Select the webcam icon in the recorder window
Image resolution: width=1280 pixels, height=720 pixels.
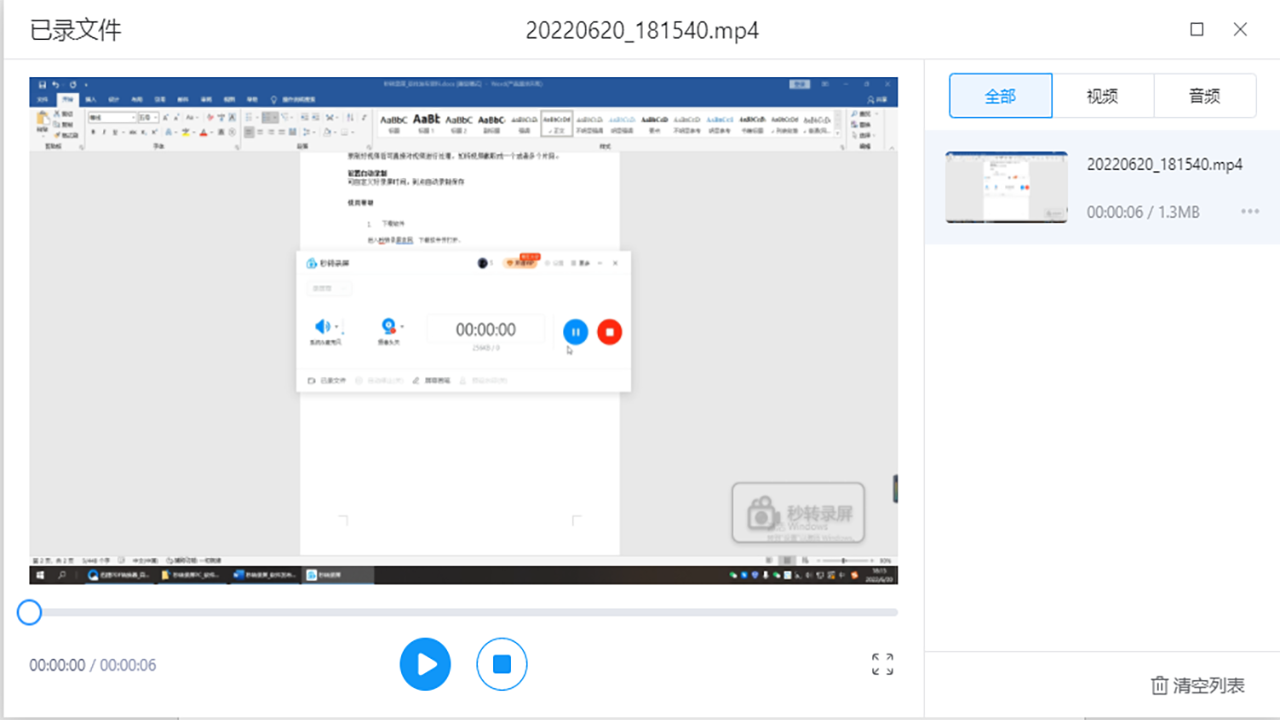[388, 326]
